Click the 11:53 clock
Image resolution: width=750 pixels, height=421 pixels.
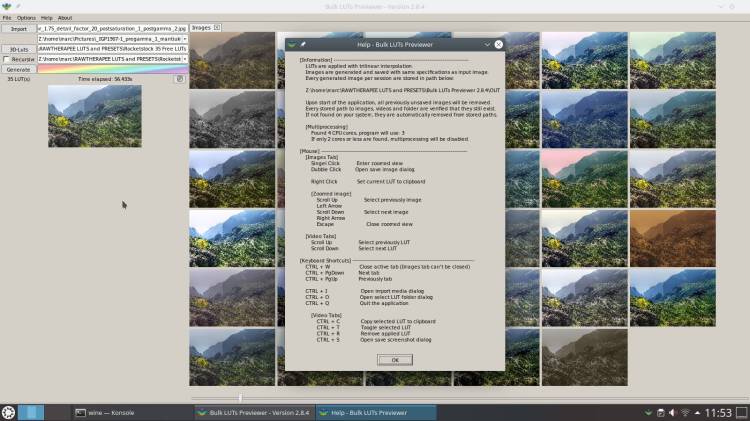[718, 412]
